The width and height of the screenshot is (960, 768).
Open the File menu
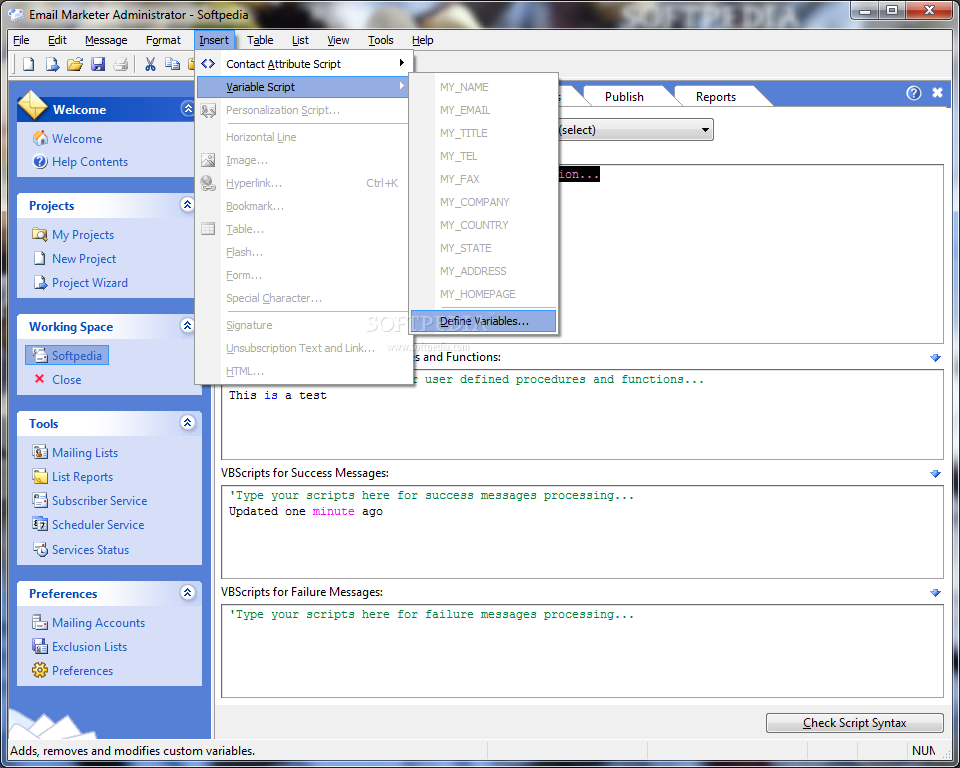(x=21, y=40)
